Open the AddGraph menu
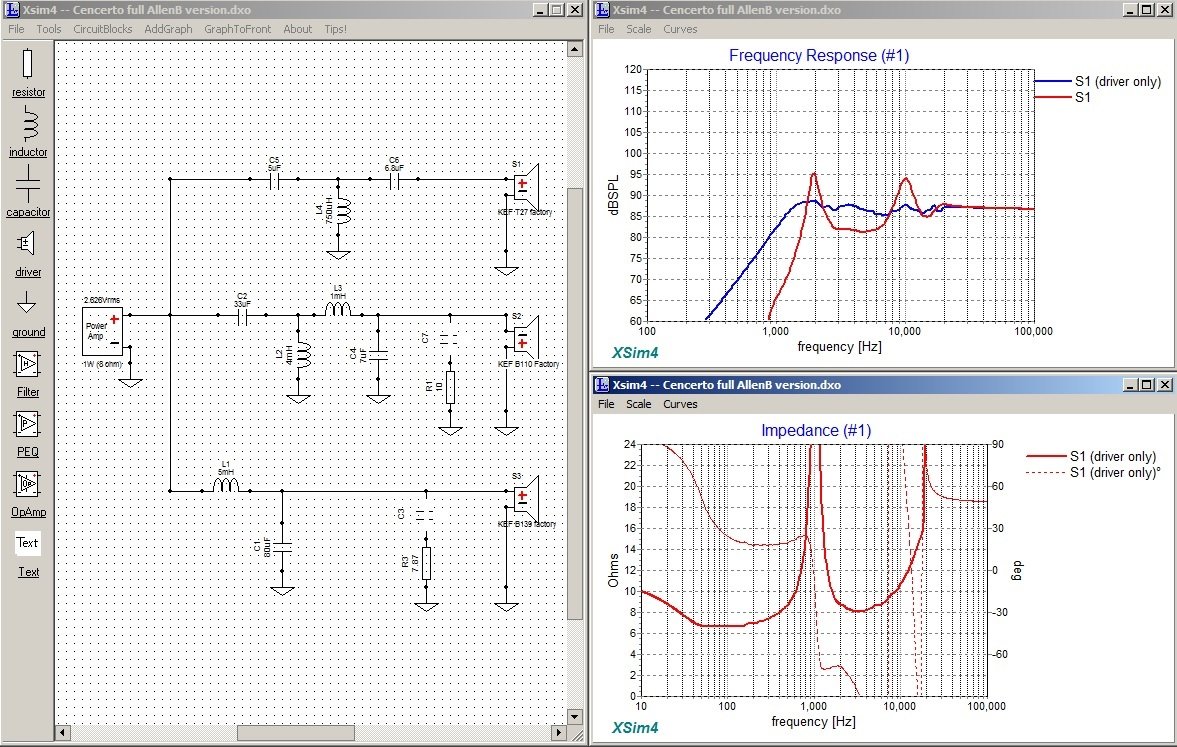 (168, 29)
